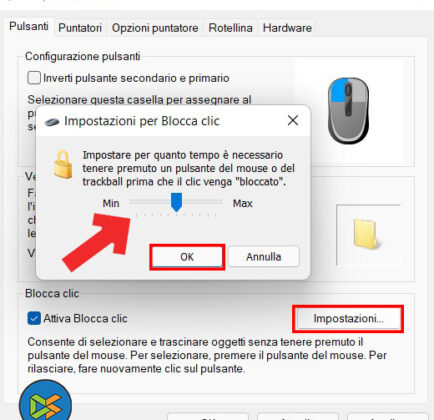Screen dimensions: 434x420
Task: Click the round logo at bottom left
Action: click(x=45, y=401)
